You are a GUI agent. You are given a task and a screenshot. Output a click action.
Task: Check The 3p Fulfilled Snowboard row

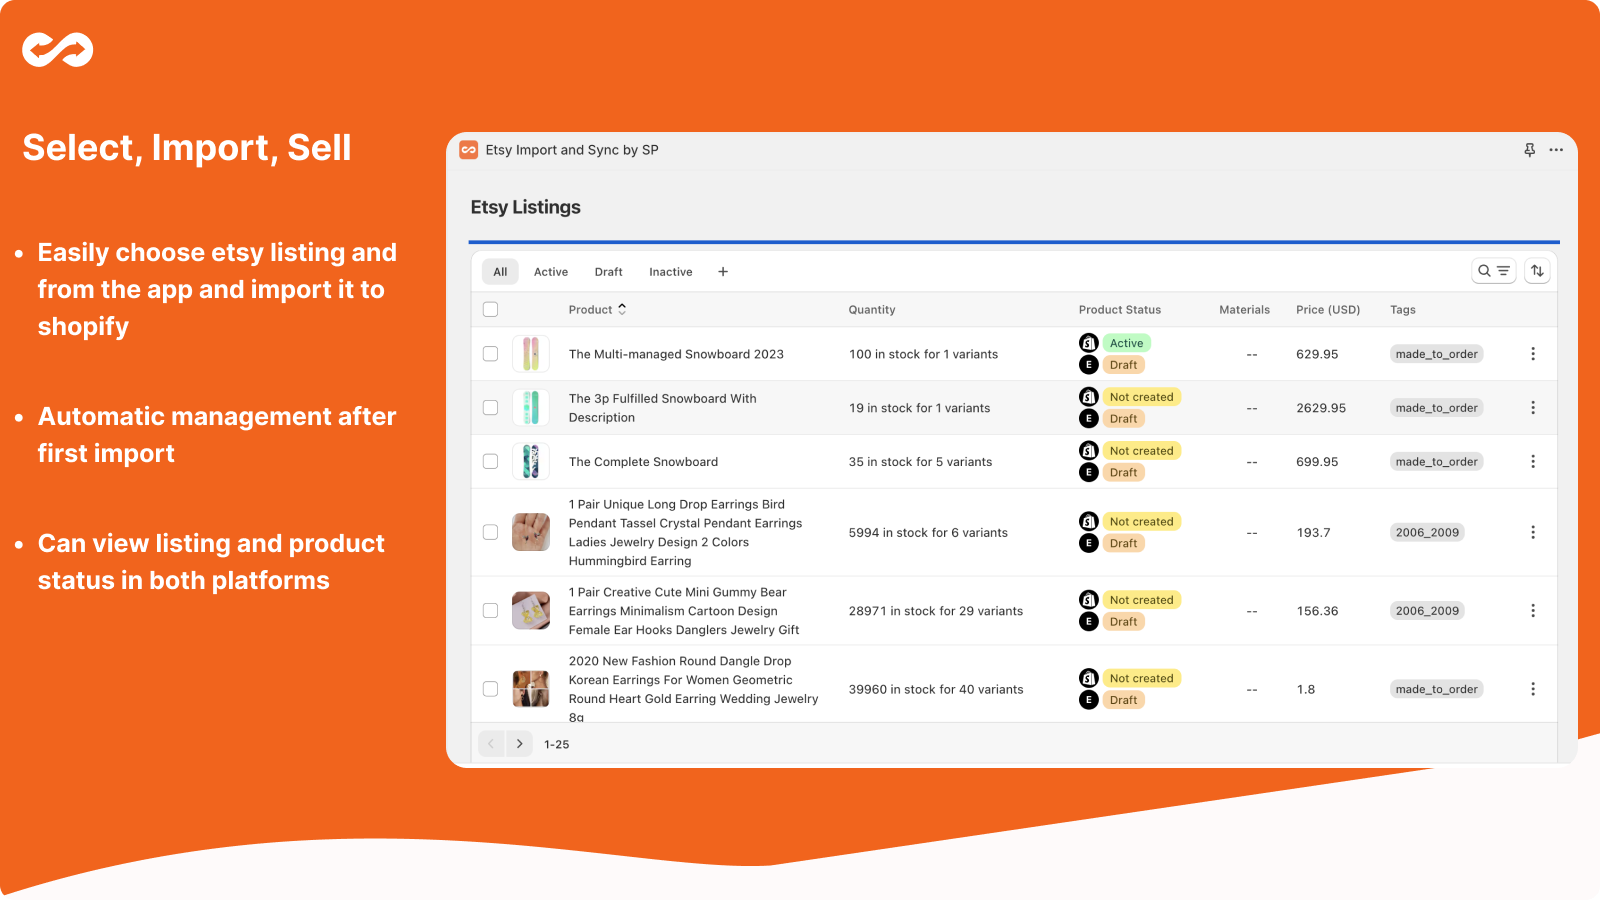(x=490, y=408)
